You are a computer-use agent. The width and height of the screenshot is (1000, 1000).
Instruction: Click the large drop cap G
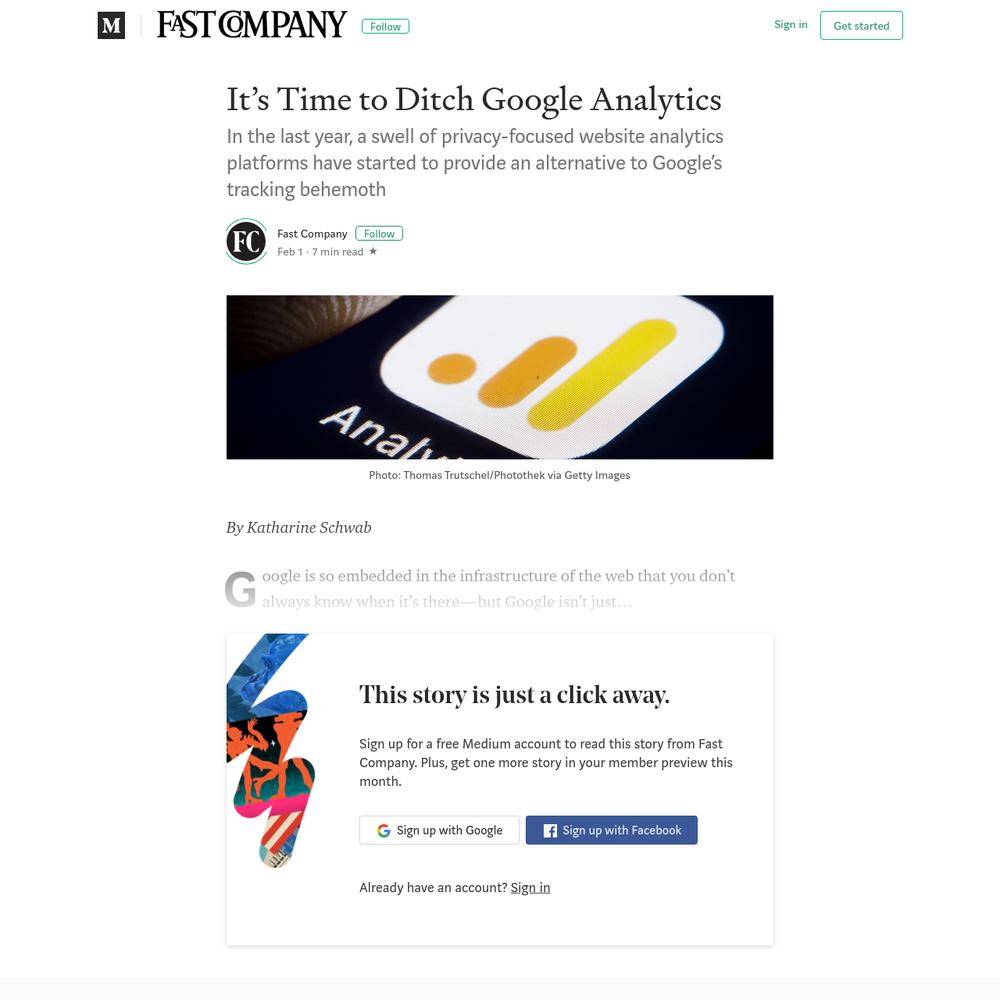tap(240, 589)
